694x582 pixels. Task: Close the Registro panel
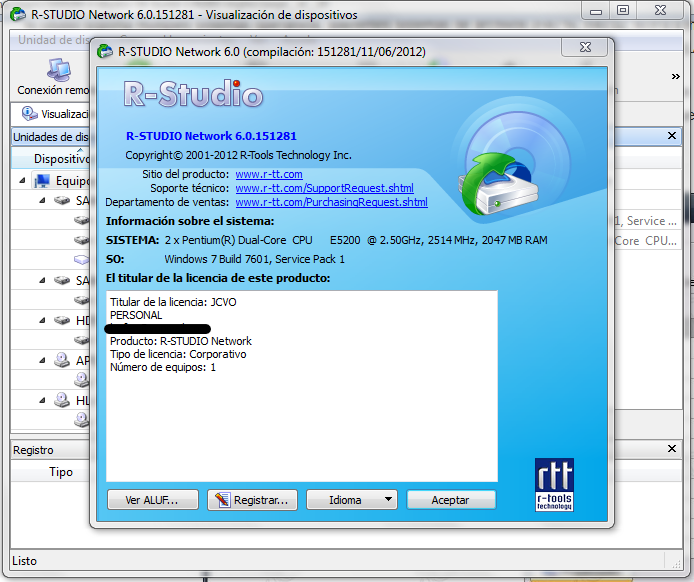pyautogui.click(x=672, y=449)
